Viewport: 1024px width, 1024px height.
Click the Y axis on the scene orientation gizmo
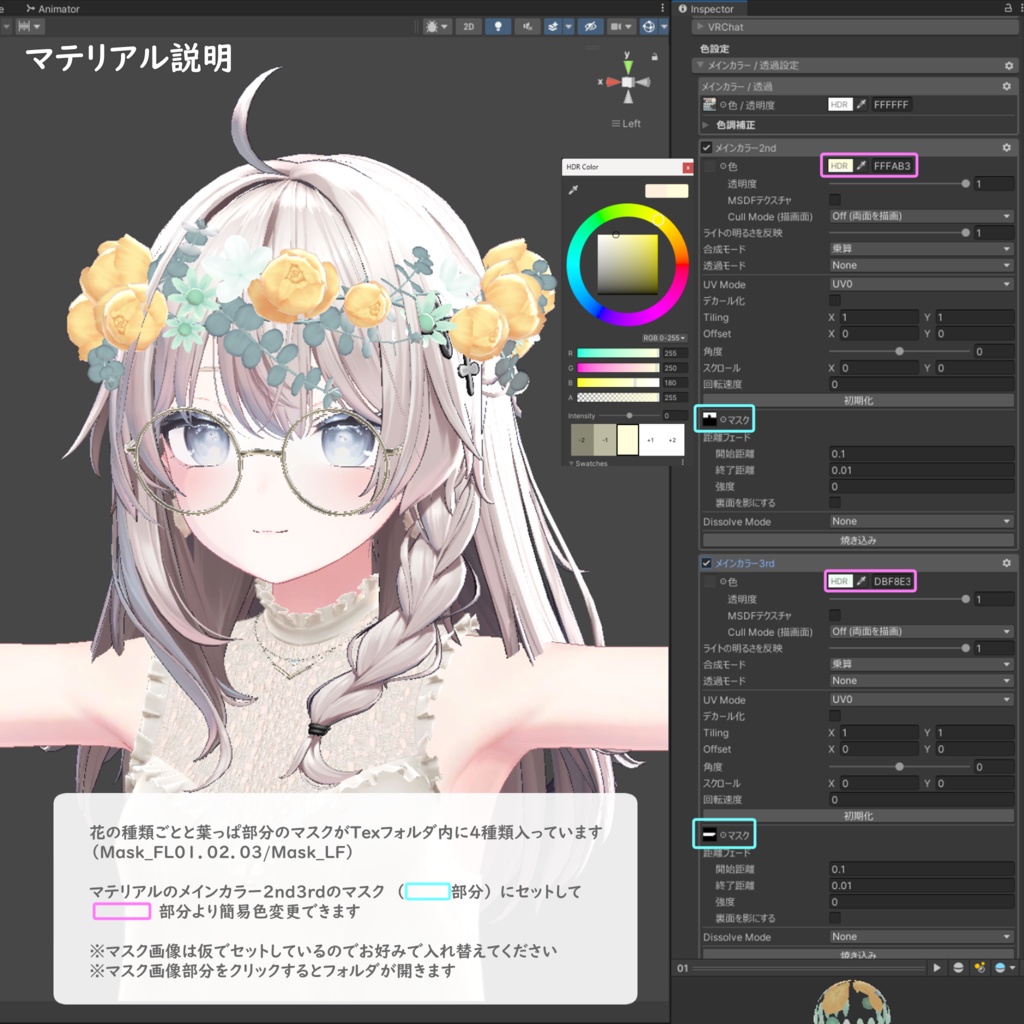tap(628, 67)
